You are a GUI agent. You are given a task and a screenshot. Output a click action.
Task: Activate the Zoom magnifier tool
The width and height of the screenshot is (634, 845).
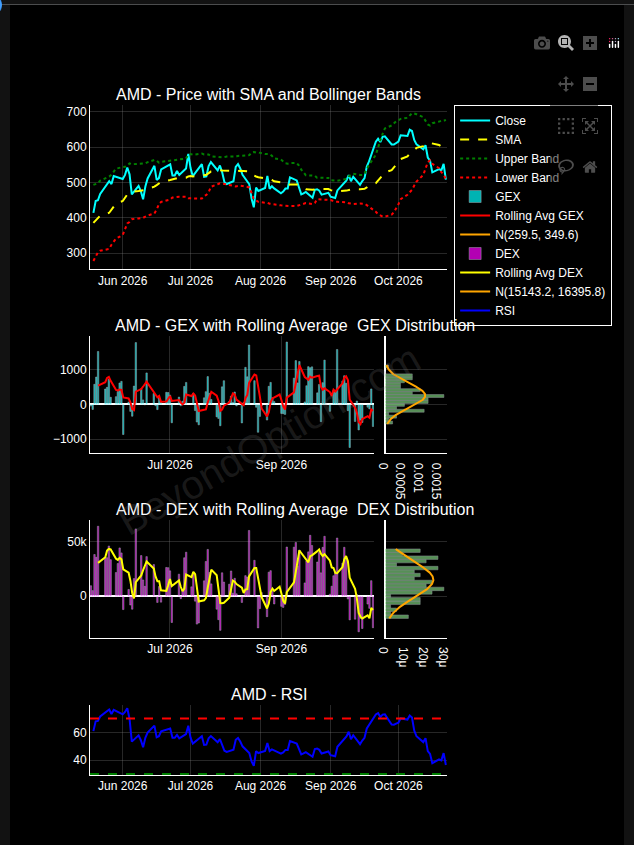click(x=566, y=43)
